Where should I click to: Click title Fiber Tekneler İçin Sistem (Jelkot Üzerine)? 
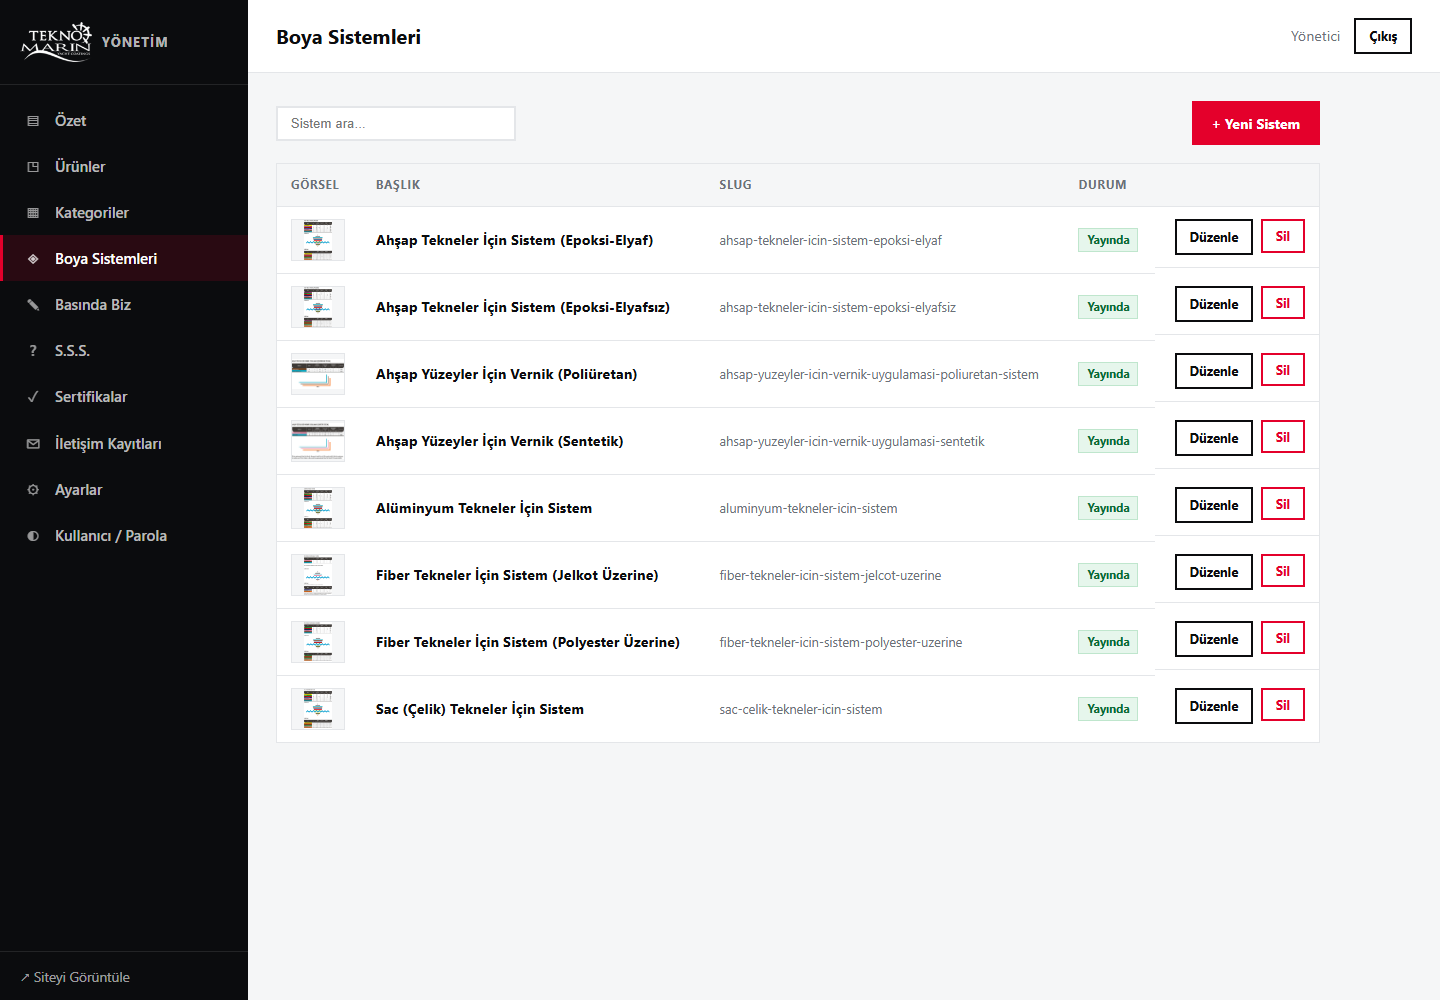pyautogui.click(x=517, y=575)
